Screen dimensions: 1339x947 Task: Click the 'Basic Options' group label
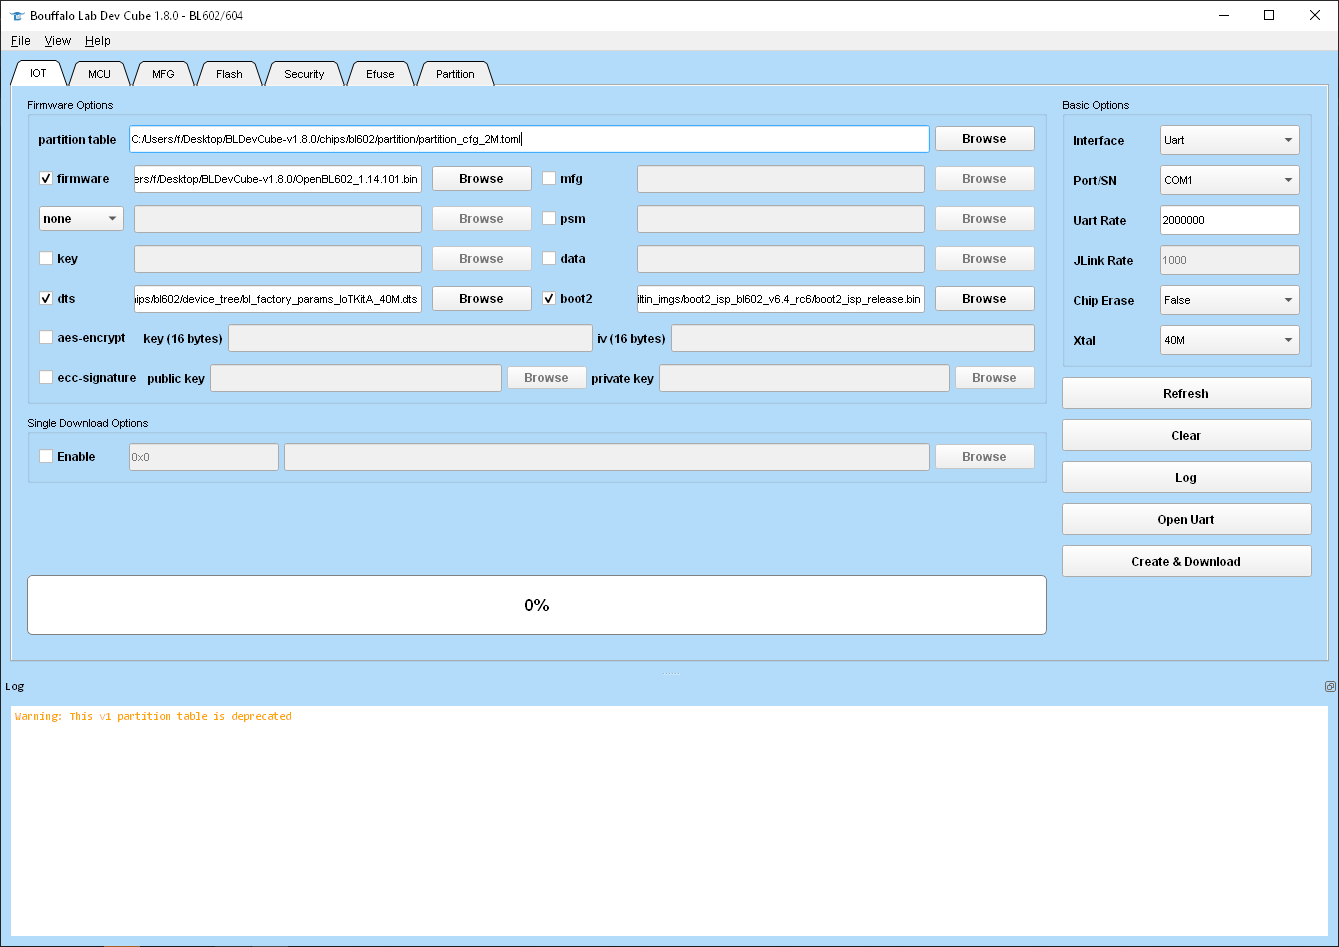[1095, 105]
